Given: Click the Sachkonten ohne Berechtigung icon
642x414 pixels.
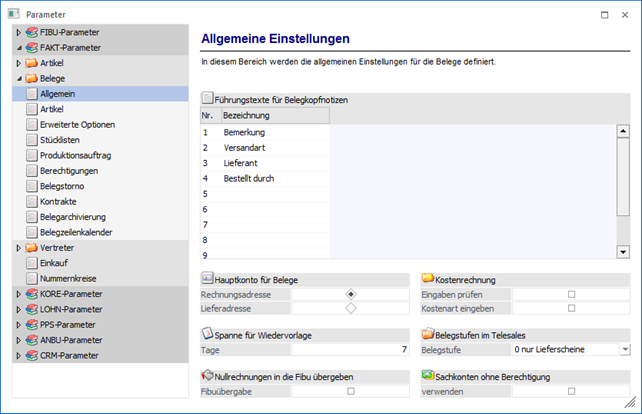Looking at the screenshot, I should 428,375.
